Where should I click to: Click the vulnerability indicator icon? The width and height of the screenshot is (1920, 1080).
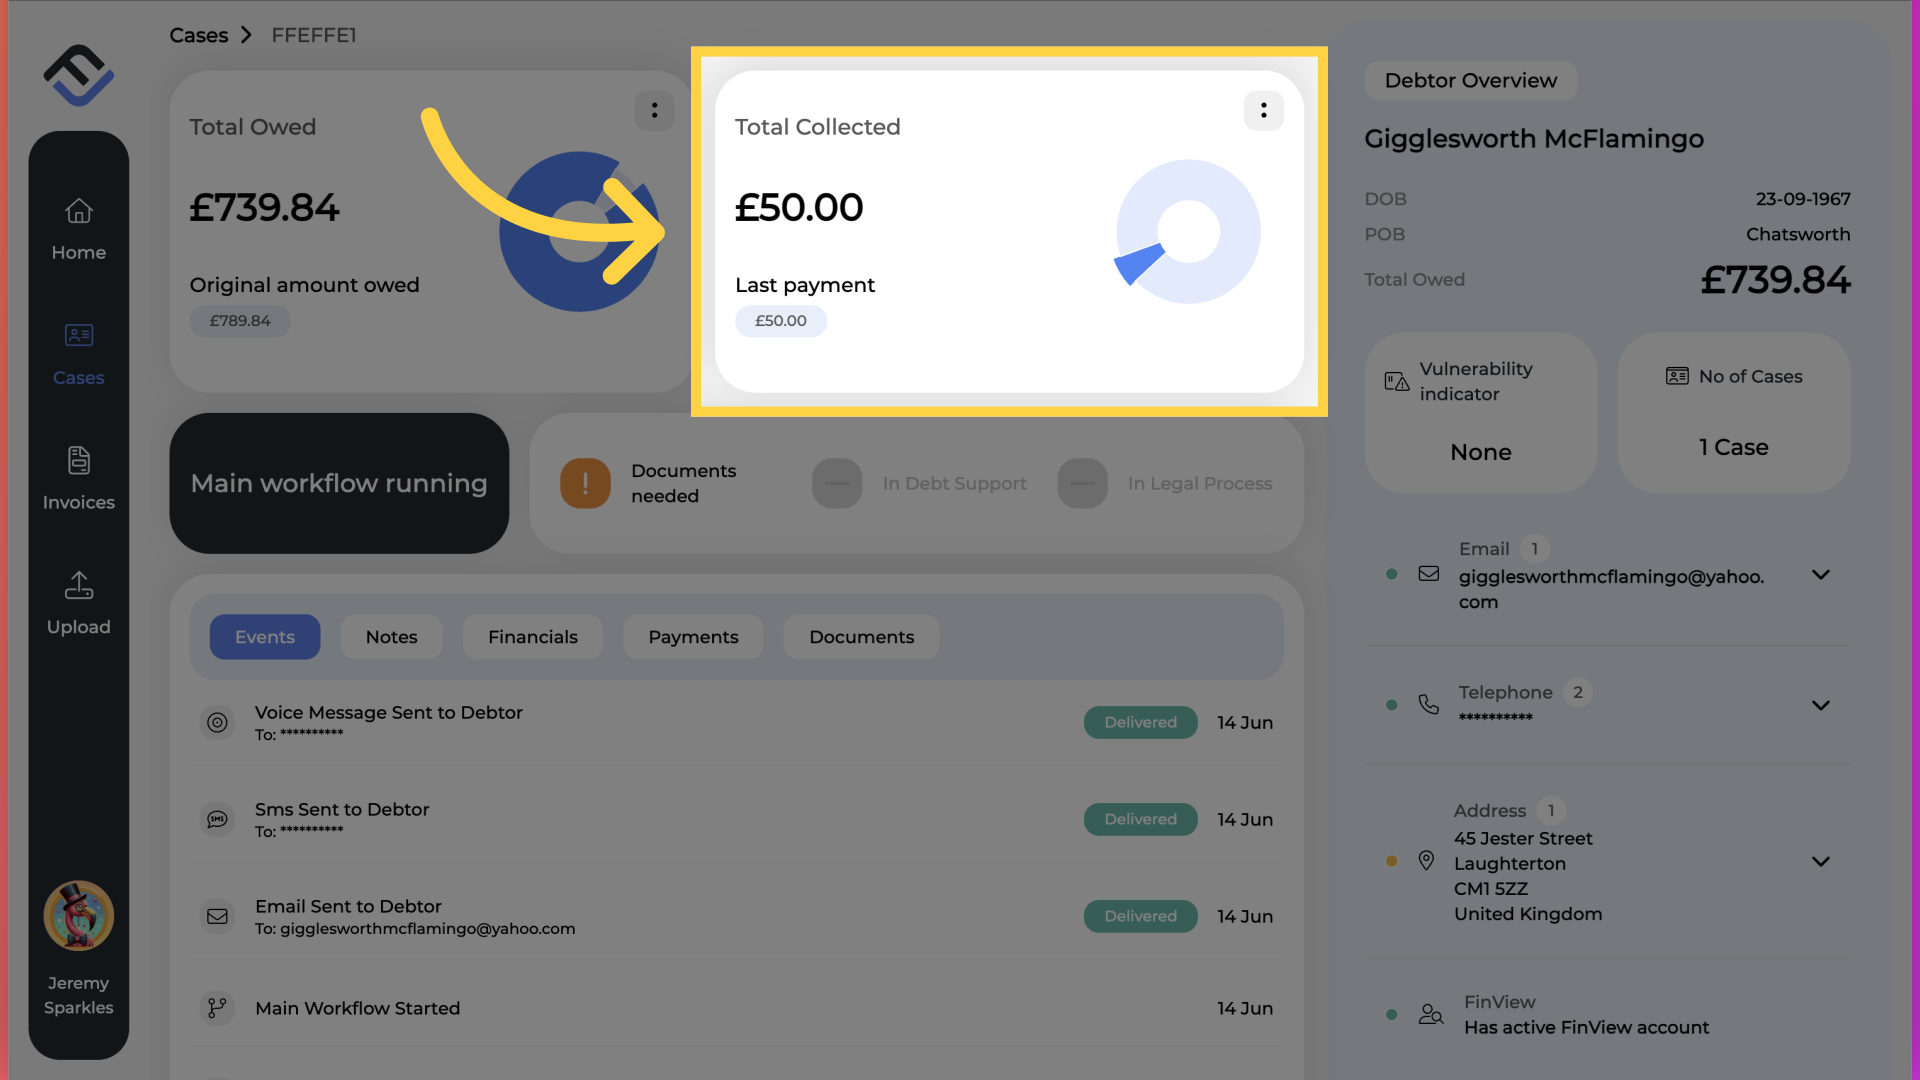coord(1396,381)
